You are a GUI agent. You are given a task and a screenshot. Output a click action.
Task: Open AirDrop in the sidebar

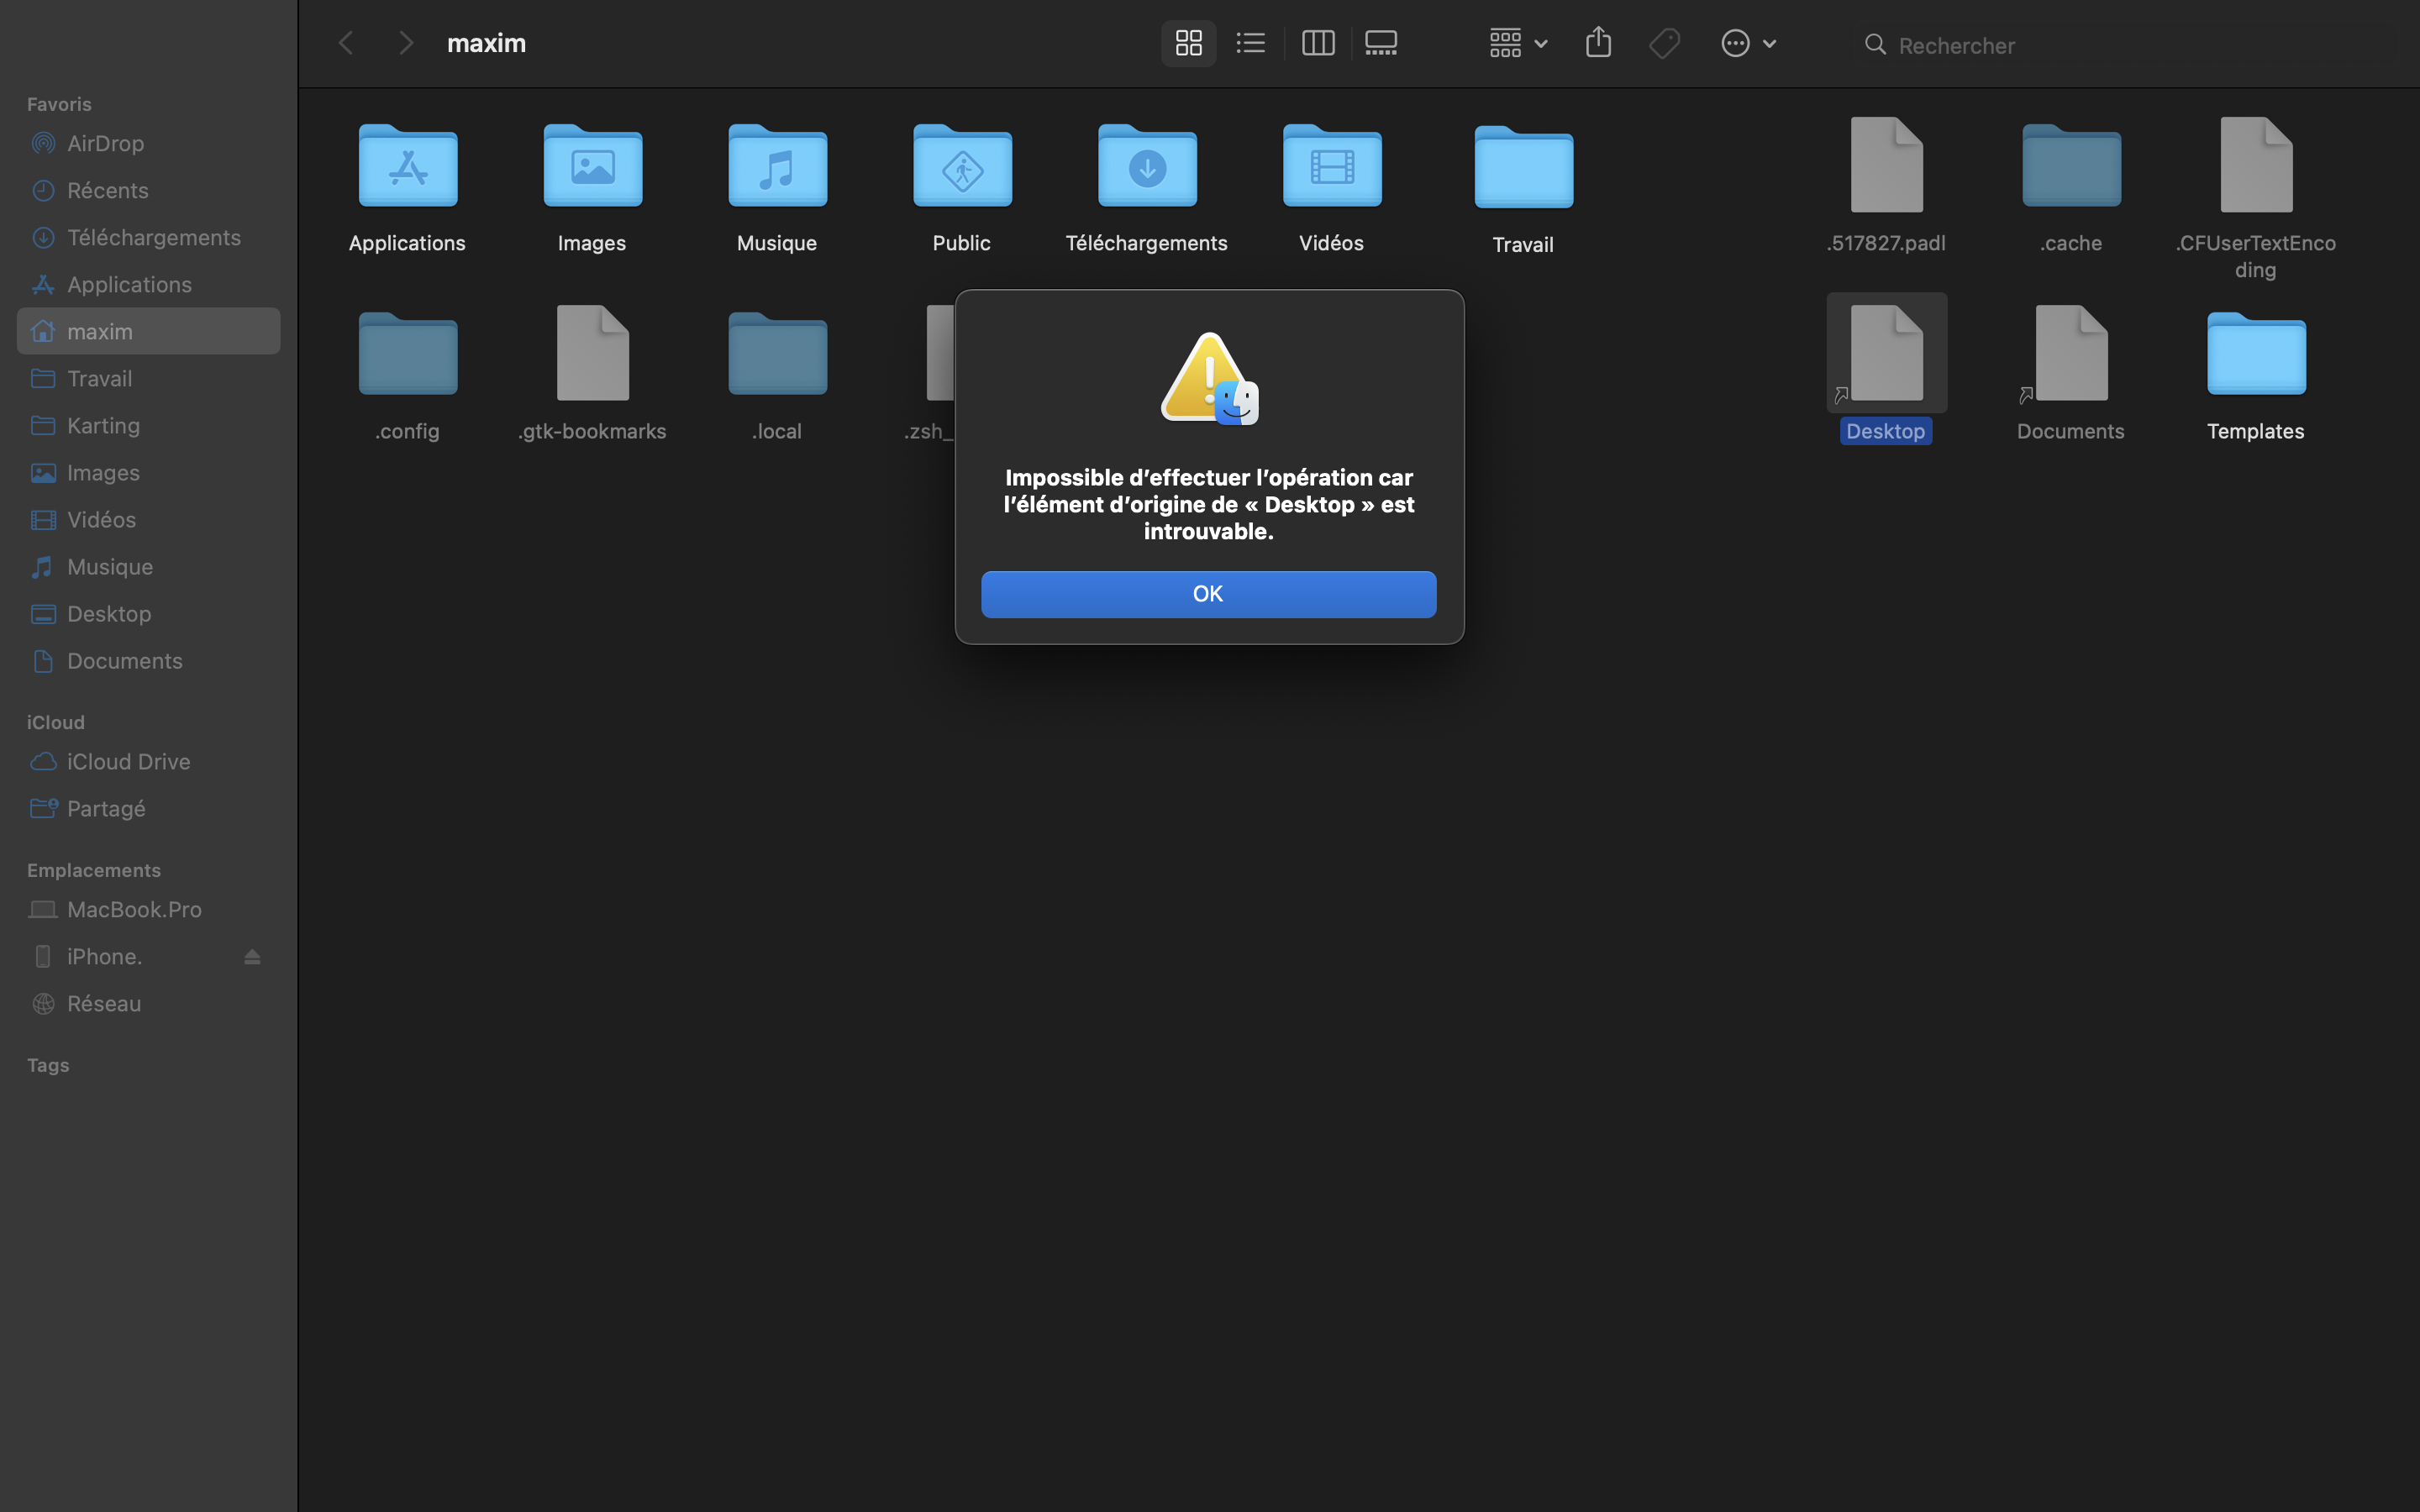tap(105, 143)
